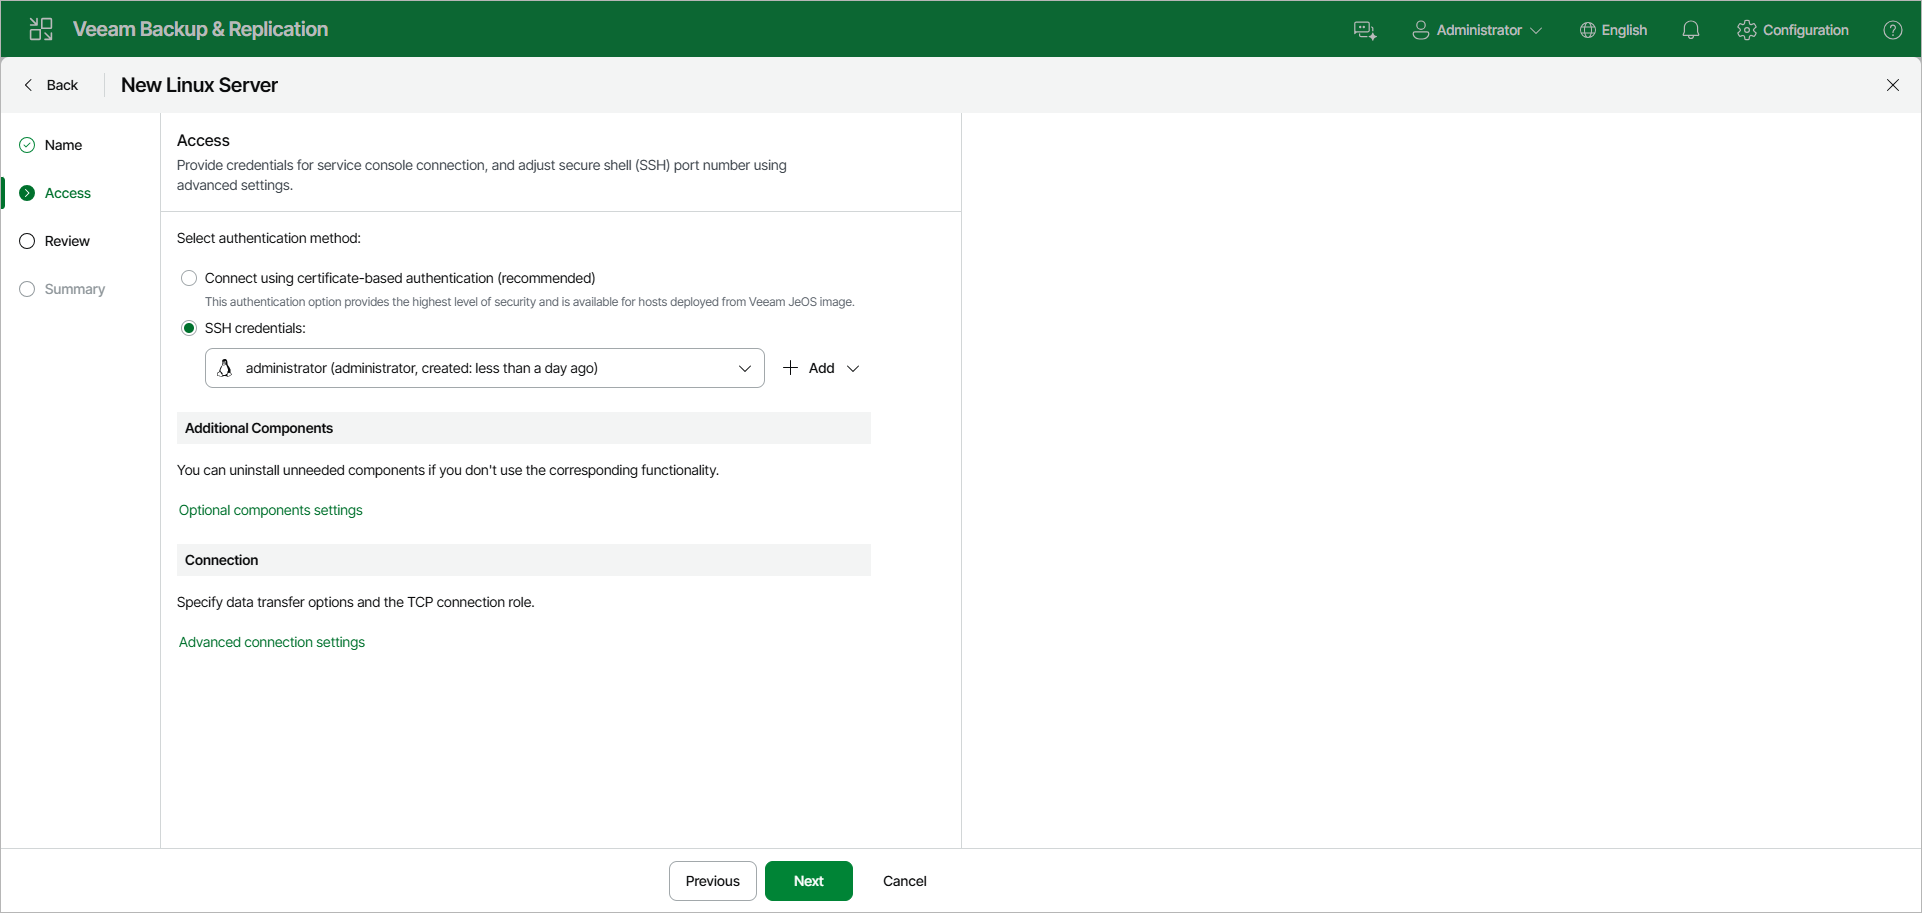Go Back from the wizard
This screenshot has height=913, width=1922.
[51, 85]
